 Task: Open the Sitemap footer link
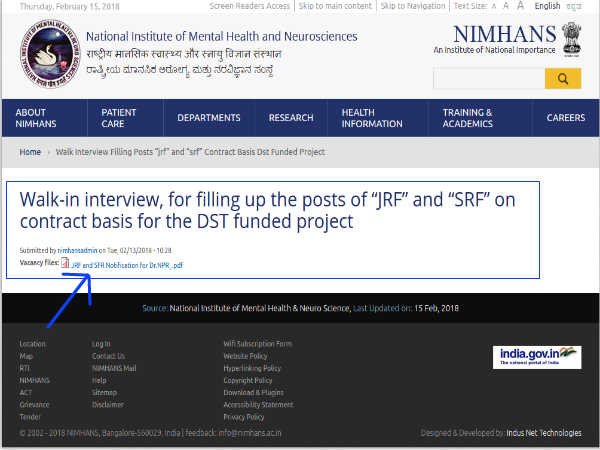(104, 393)
